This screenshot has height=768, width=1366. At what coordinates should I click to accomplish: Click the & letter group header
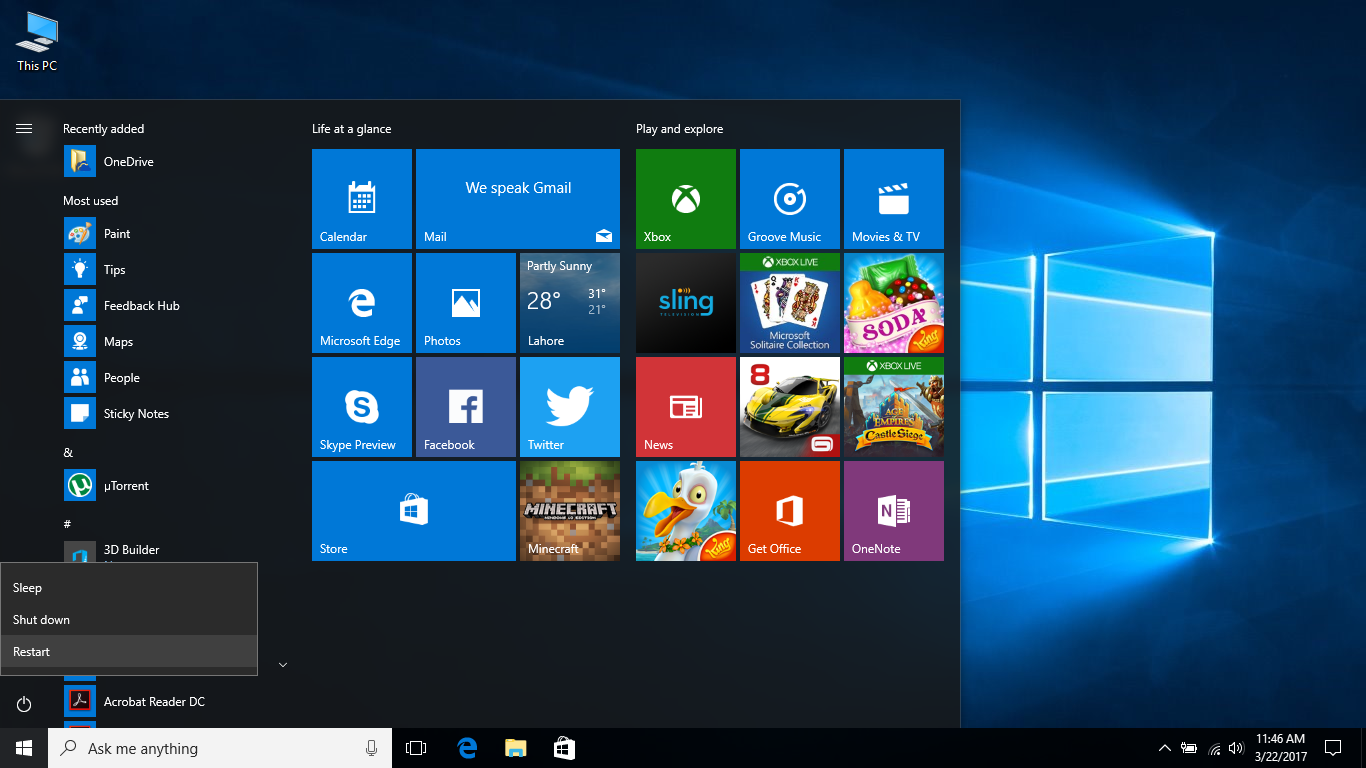pyautogui.click(x=68, y=453)
